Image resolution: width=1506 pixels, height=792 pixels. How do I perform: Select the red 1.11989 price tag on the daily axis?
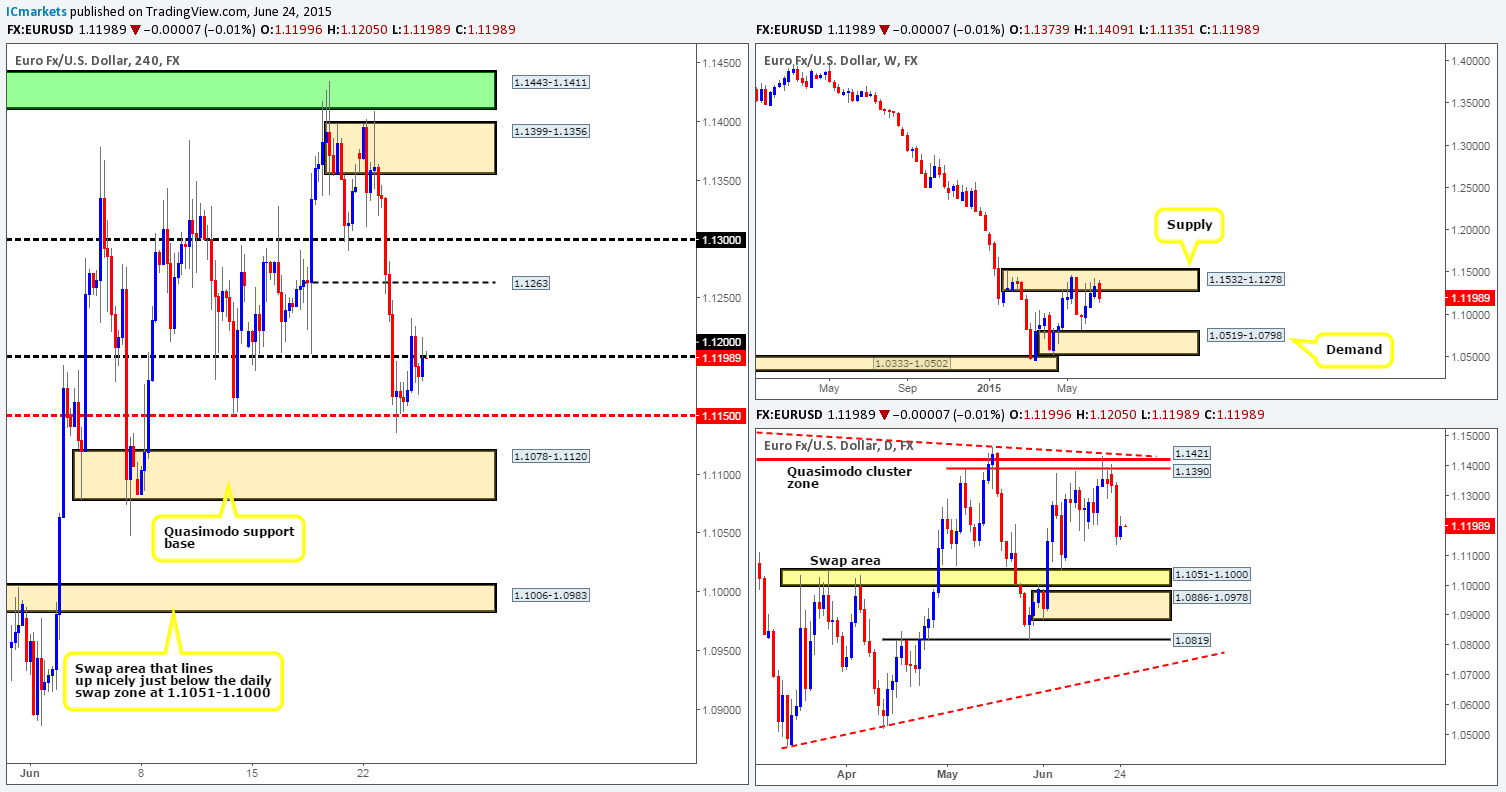[x=1470, y=524]
